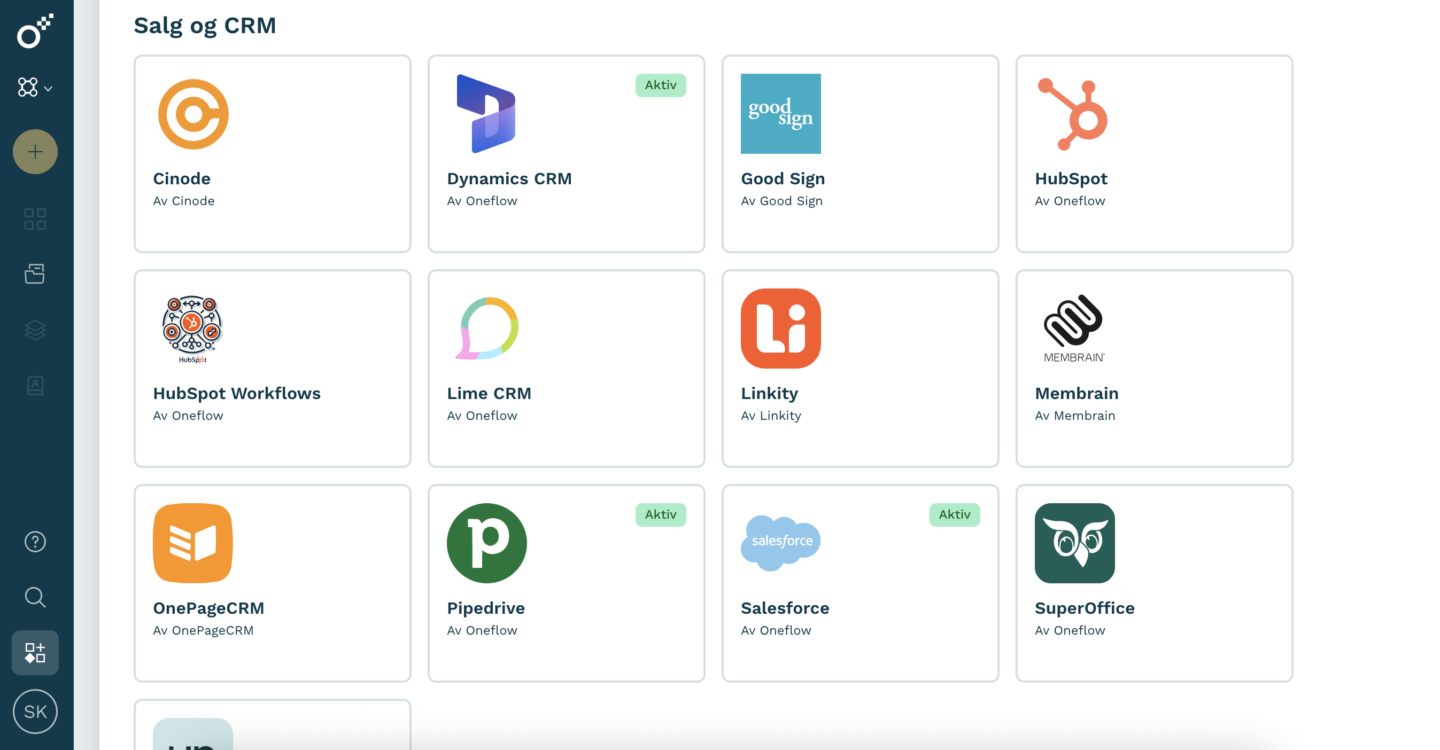1440x750 pixels.
Task: Open the SK profile avatar
Action: point(35,711)
